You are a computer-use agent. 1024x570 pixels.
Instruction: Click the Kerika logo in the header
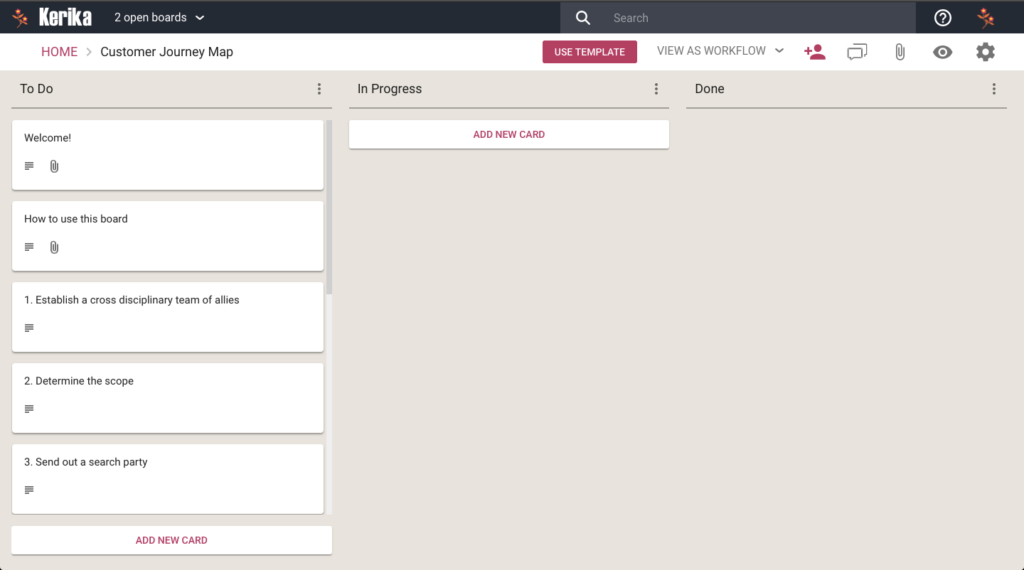53,17
